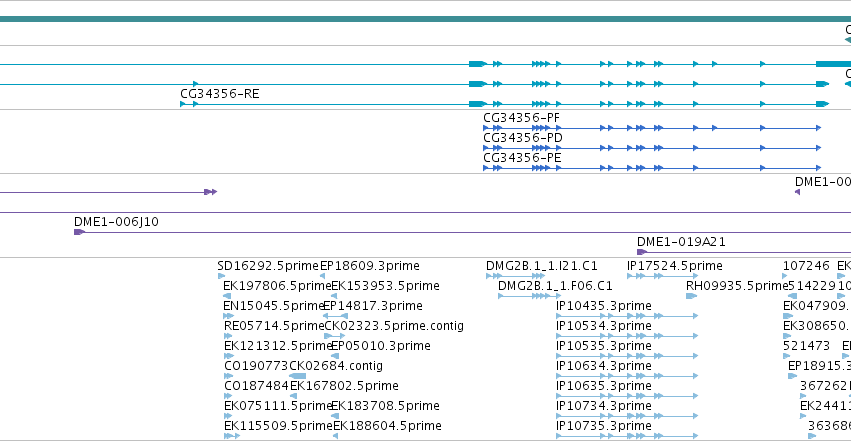
Task: Click the DME1-019A21 feature label
Action: tap(681, 242)
